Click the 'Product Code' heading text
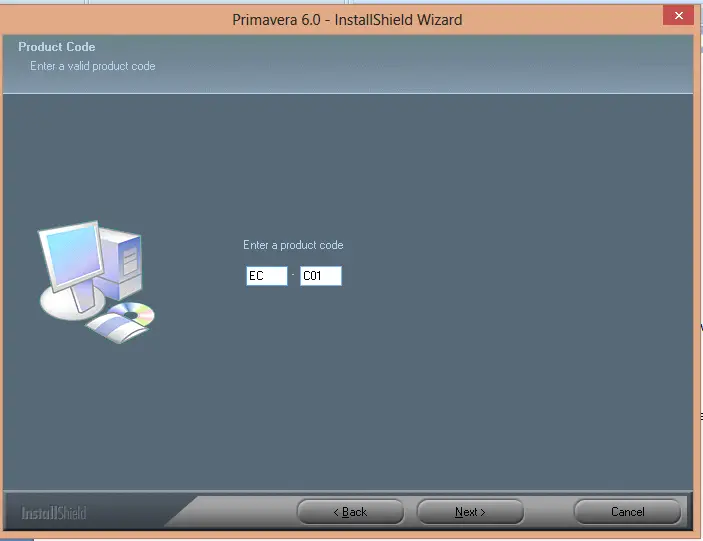Viewport: 703px width, 541px height. 56,47
